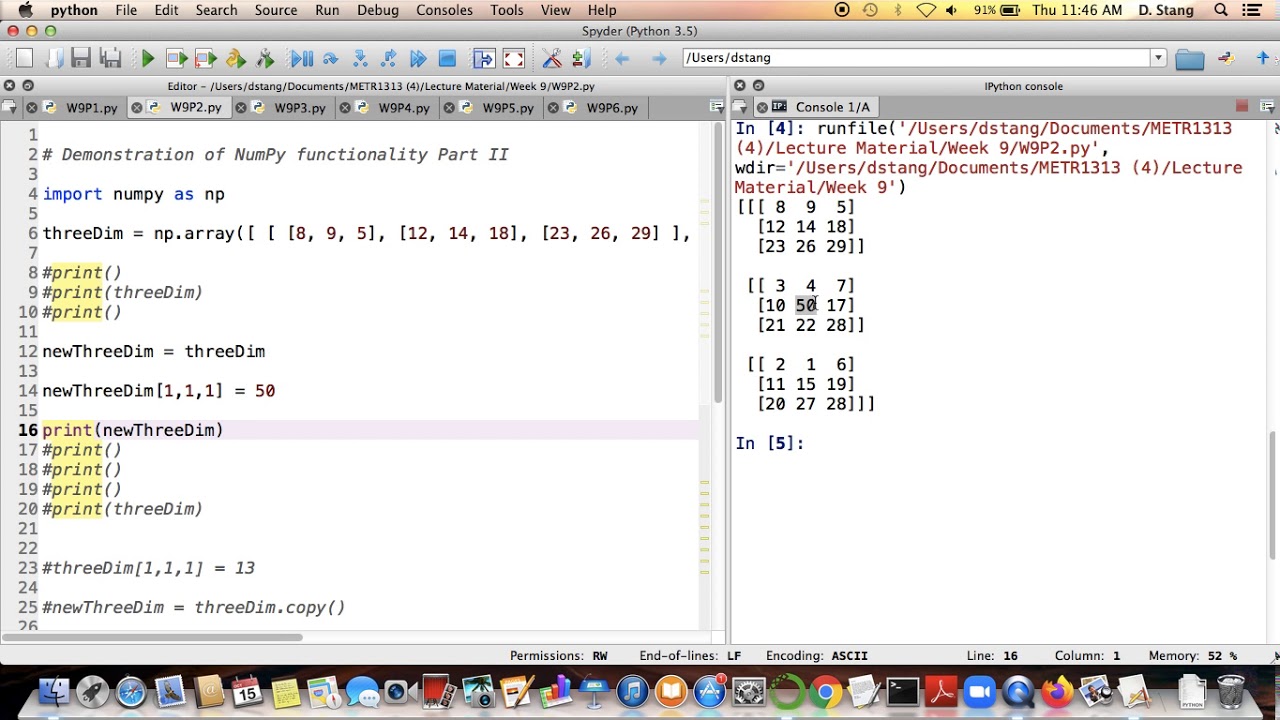
Task: Click the print(newThreeDim) line
Action: pos(133,430)
